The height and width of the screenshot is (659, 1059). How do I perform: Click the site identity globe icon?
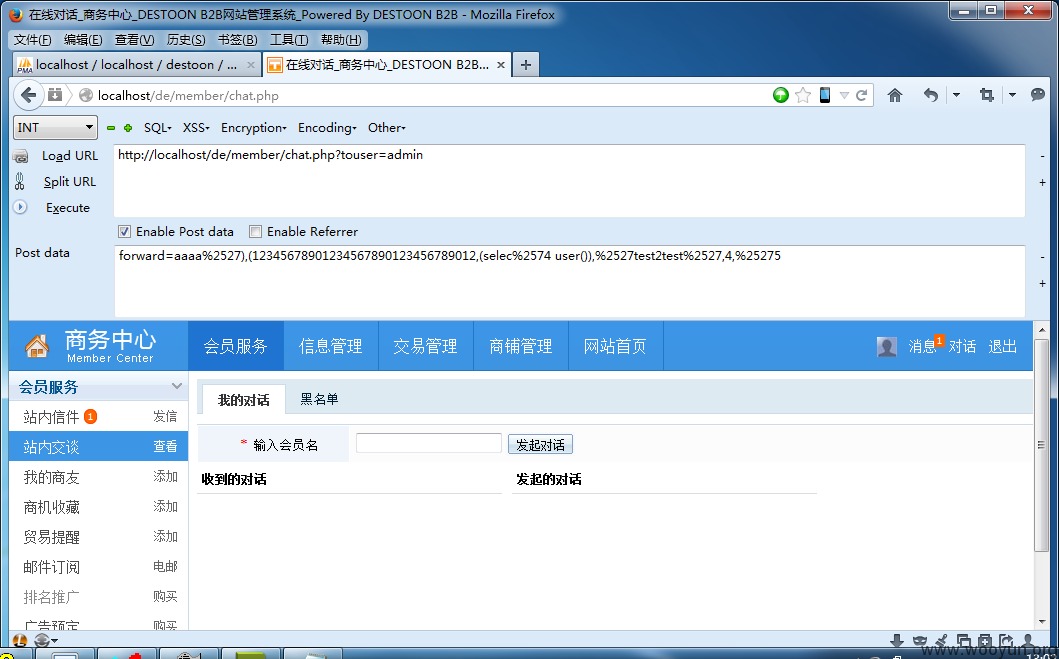[86, 95]
